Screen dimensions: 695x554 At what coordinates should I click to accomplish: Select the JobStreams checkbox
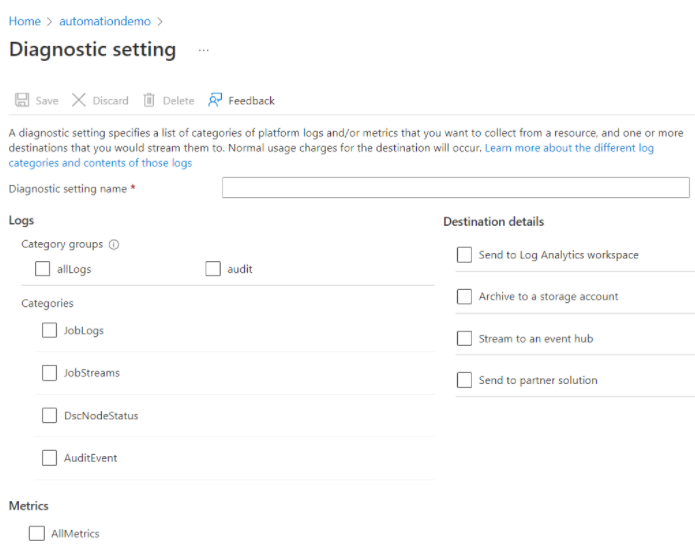(x=50, y=373)
